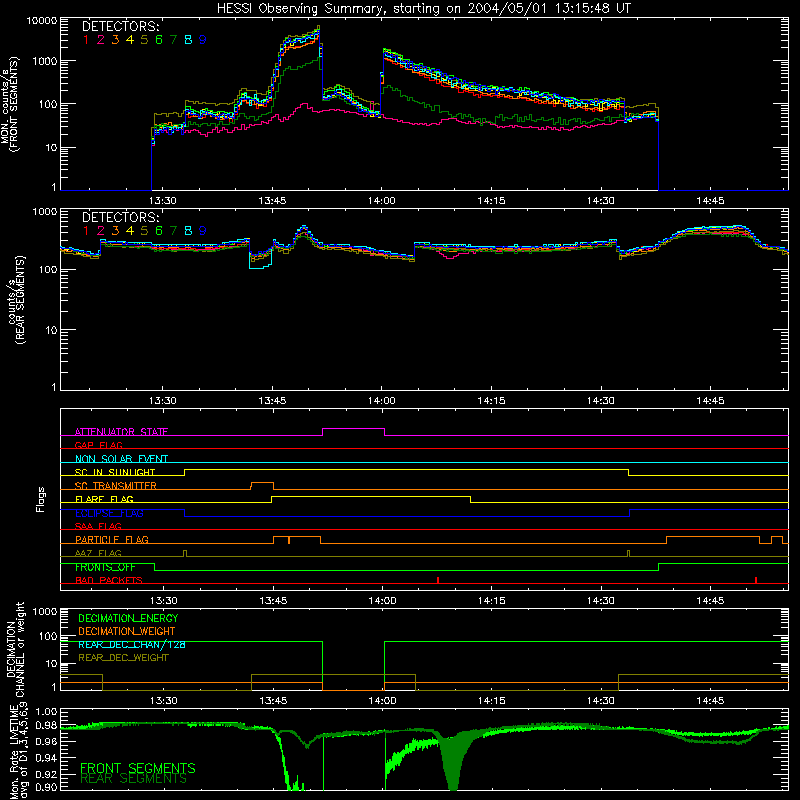Click the counts/s (REAR SEGMENTS) axis title

[x=16, y=300]
